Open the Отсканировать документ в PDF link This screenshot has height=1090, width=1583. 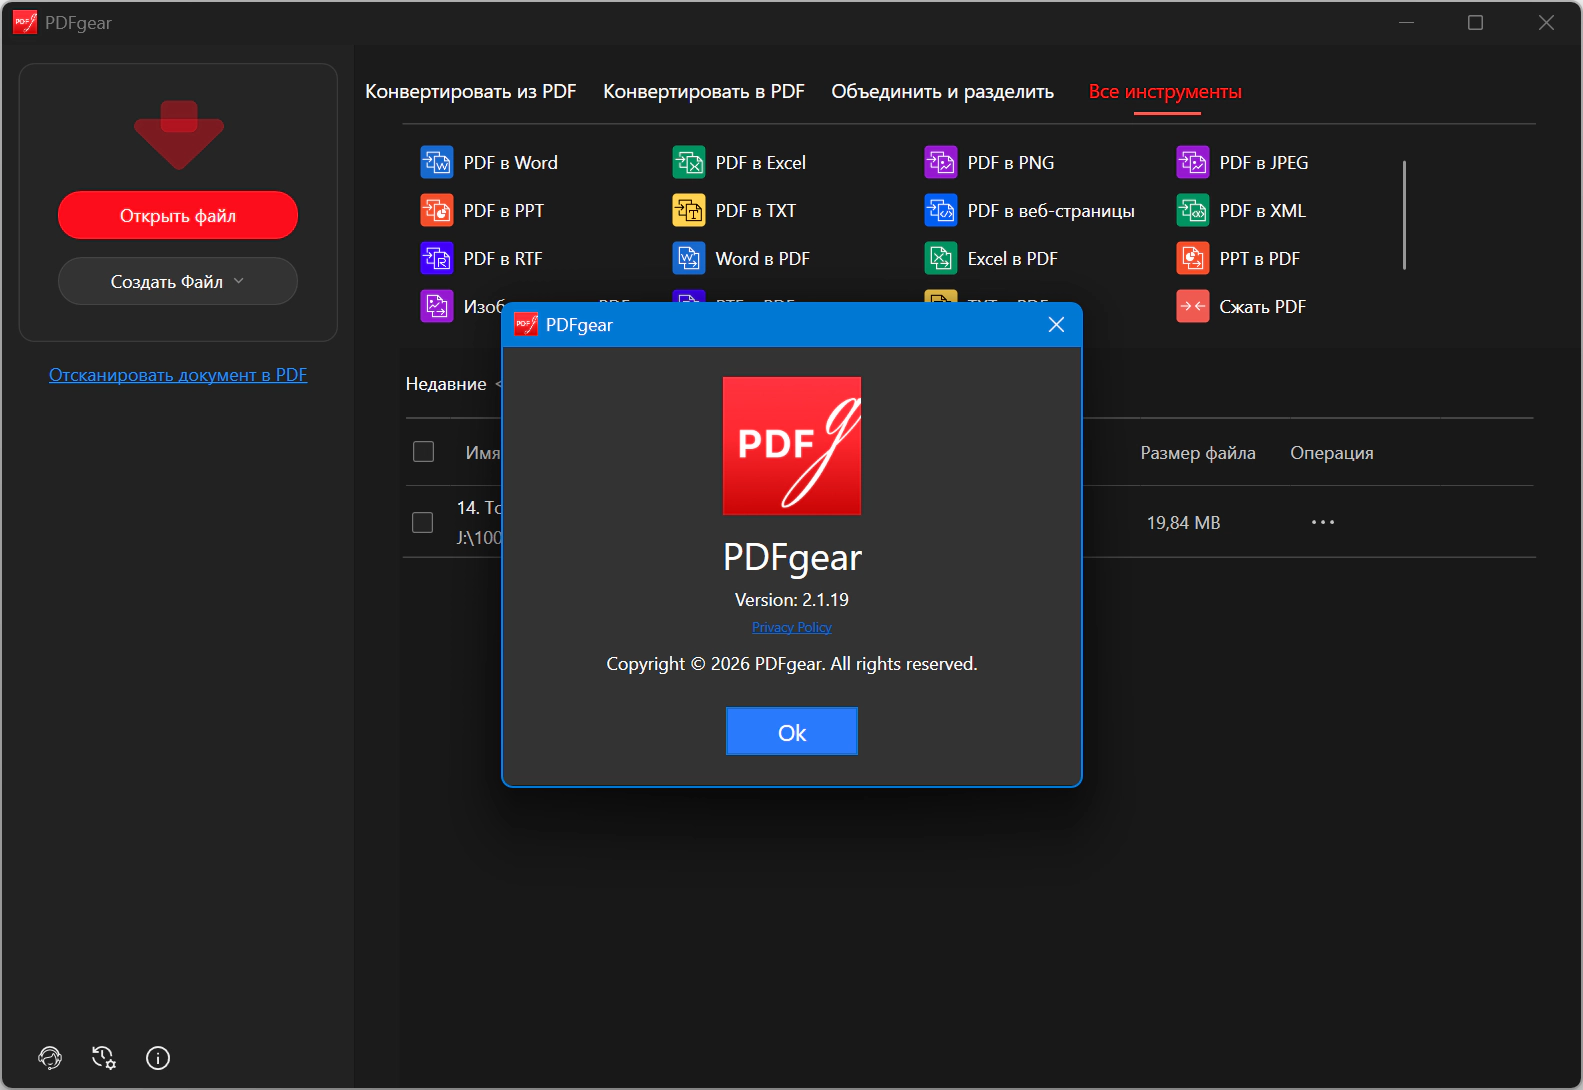coord(178,375)
